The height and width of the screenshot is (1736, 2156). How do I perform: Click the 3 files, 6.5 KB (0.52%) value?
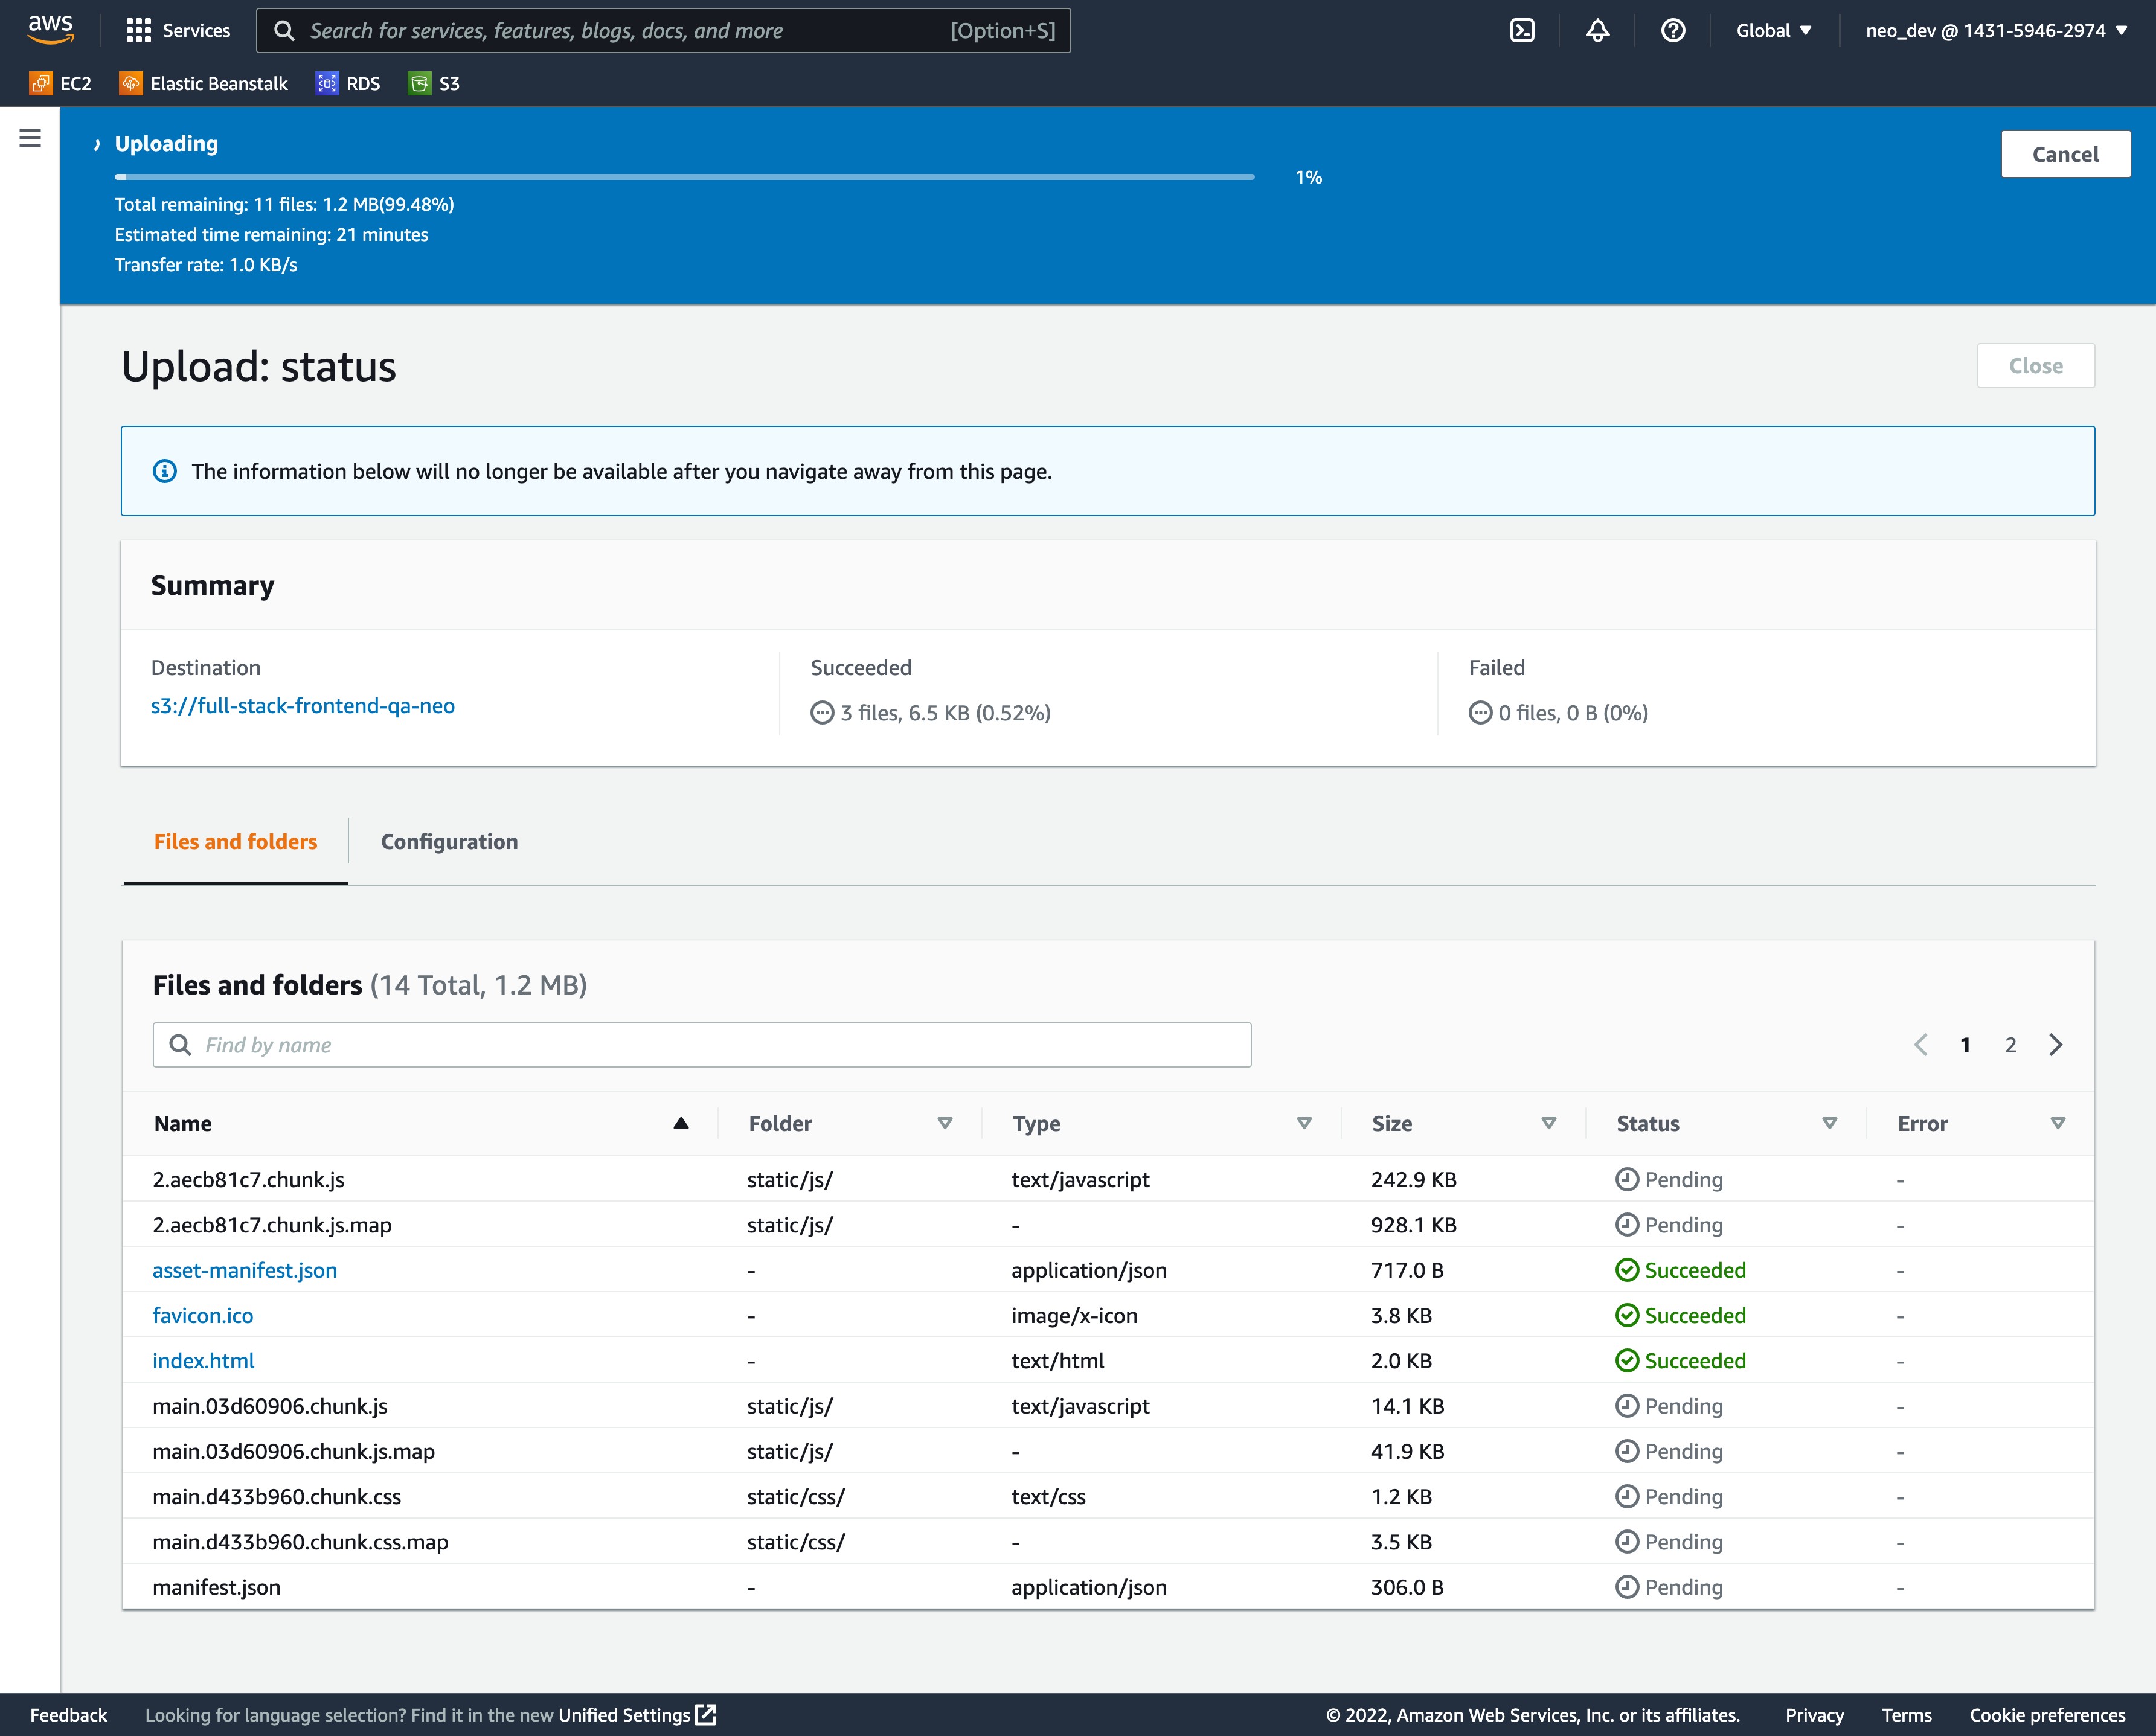945,713
